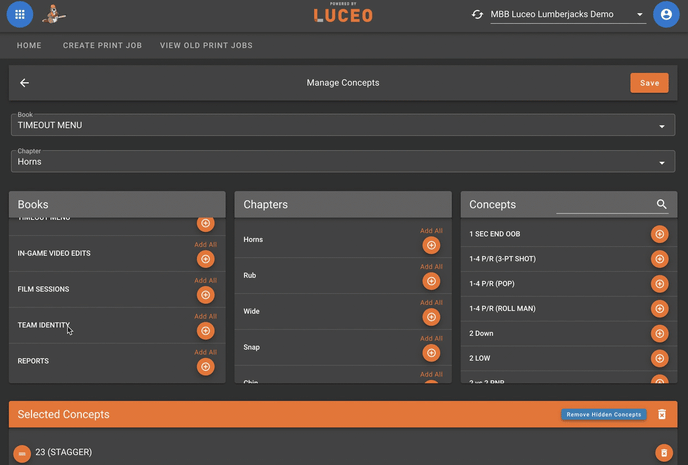Open the Book dropdown TIMEOUT MENU
The width and height of the screenshot is (688, 465).
point(343,125)
